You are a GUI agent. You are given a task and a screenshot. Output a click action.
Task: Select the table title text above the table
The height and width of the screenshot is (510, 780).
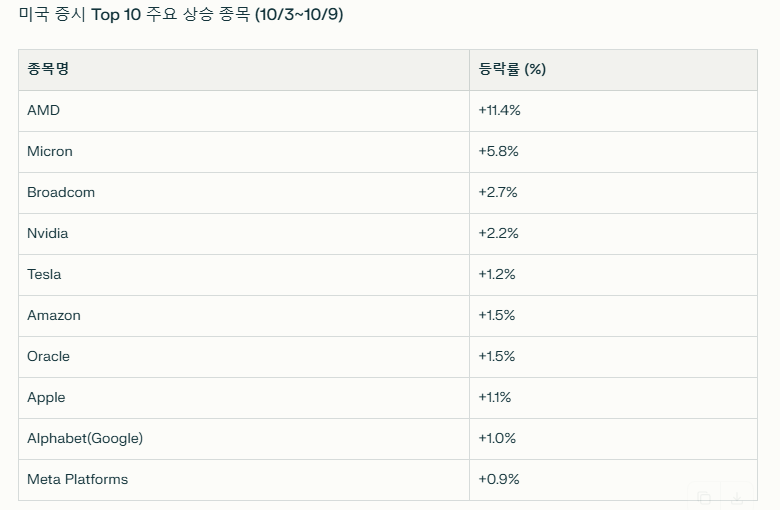point(181,16)
